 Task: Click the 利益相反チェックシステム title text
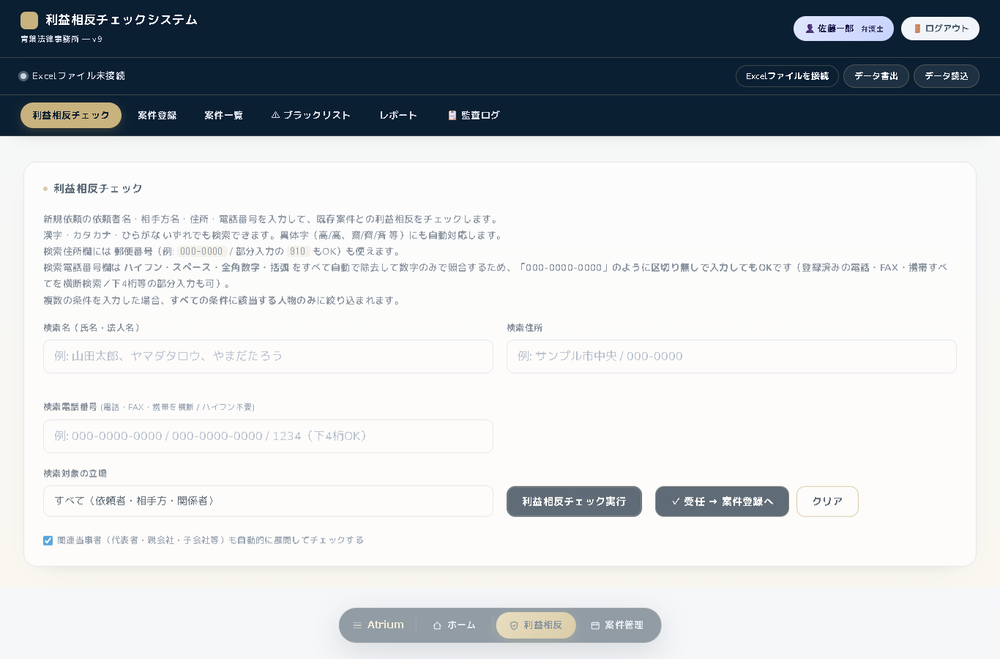click(121, 20)
